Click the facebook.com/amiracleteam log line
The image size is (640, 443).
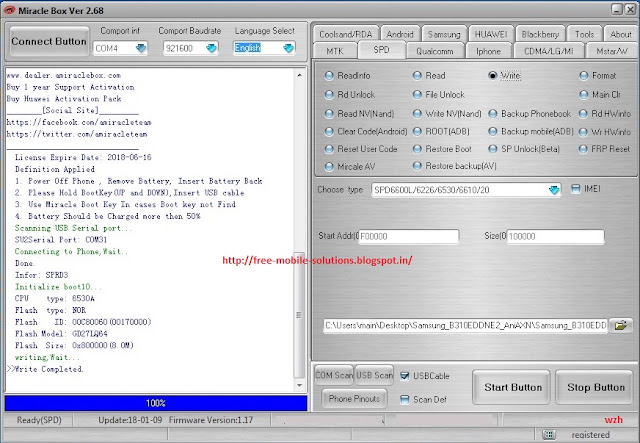point(79,122)
